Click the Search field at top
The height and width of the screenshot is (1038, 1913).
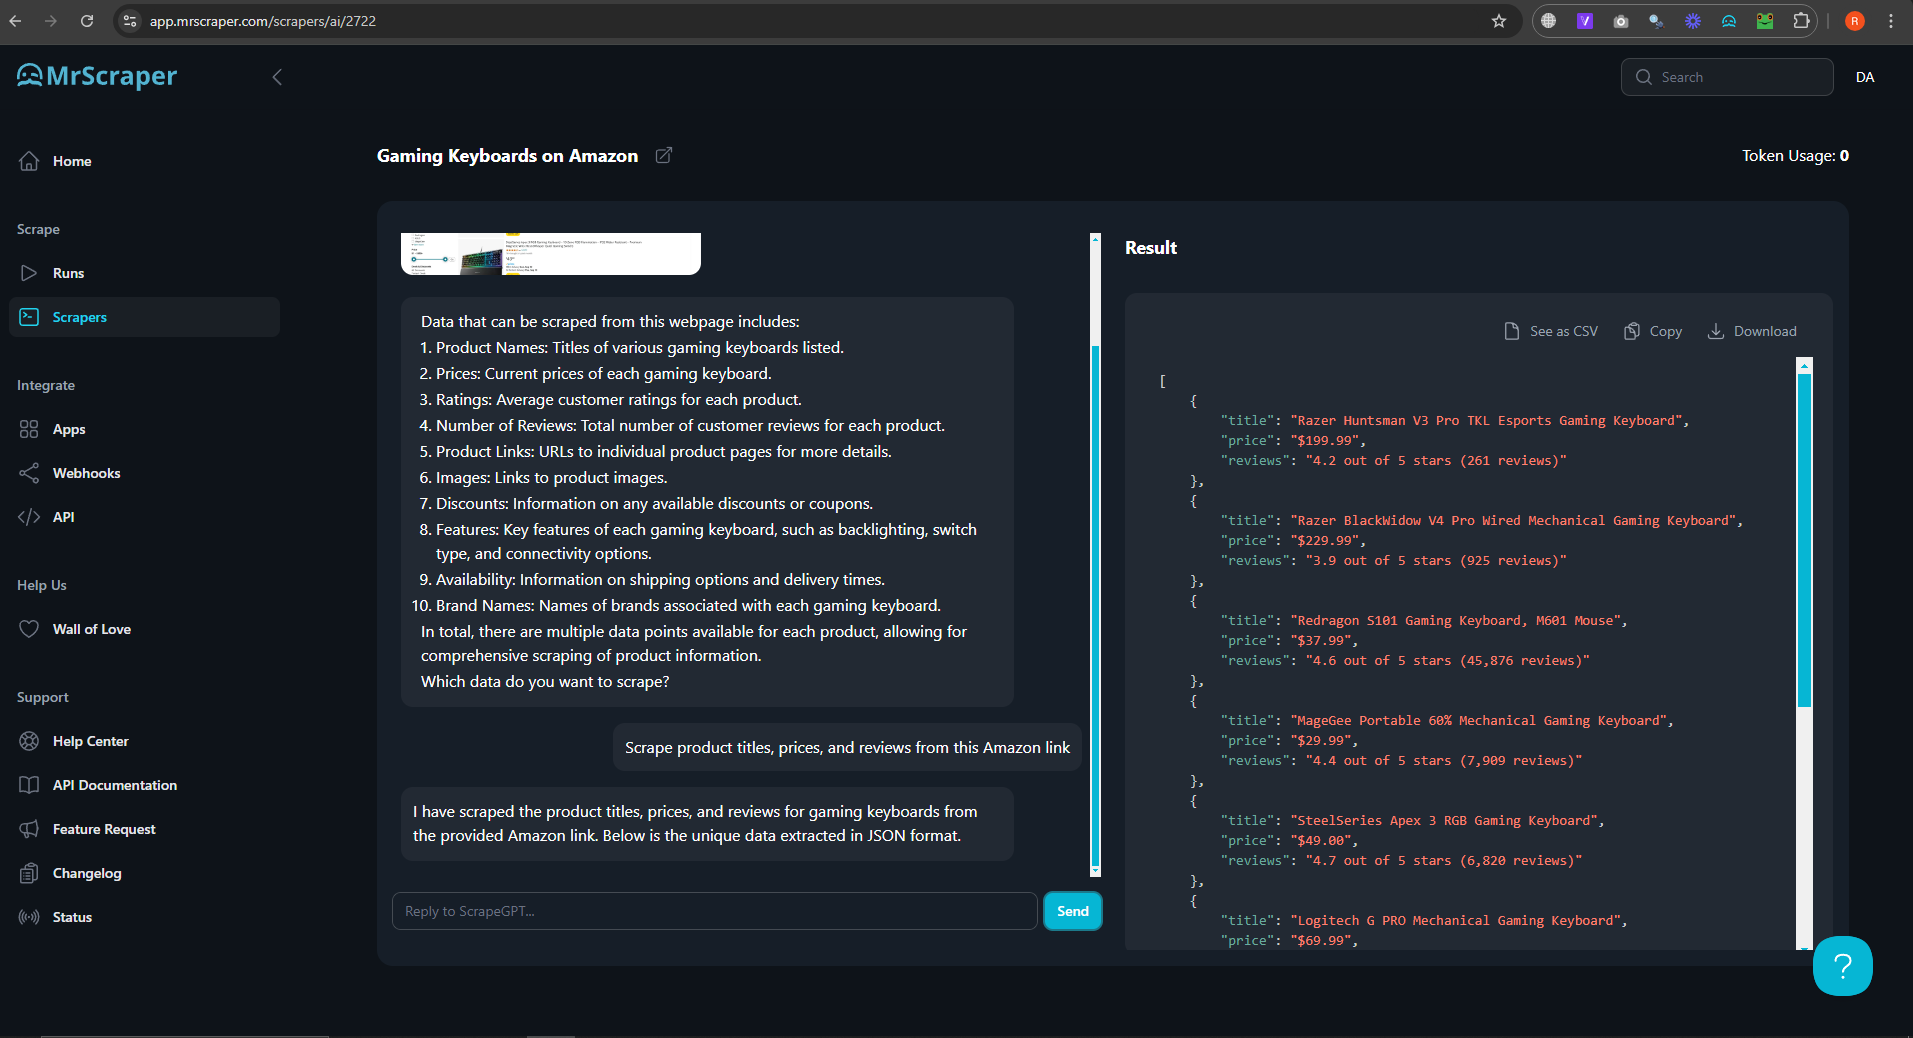click(1727, 77)
